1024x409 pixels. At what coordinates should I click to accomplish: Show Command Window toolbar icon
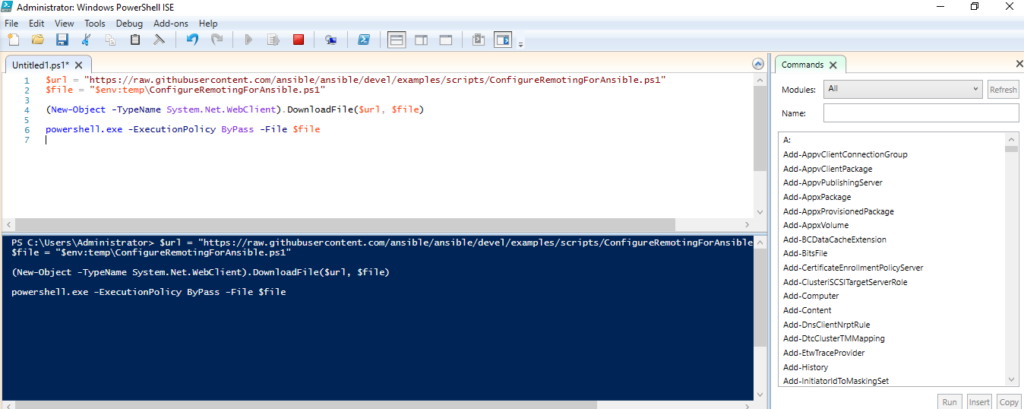click(x=478, y=40)
